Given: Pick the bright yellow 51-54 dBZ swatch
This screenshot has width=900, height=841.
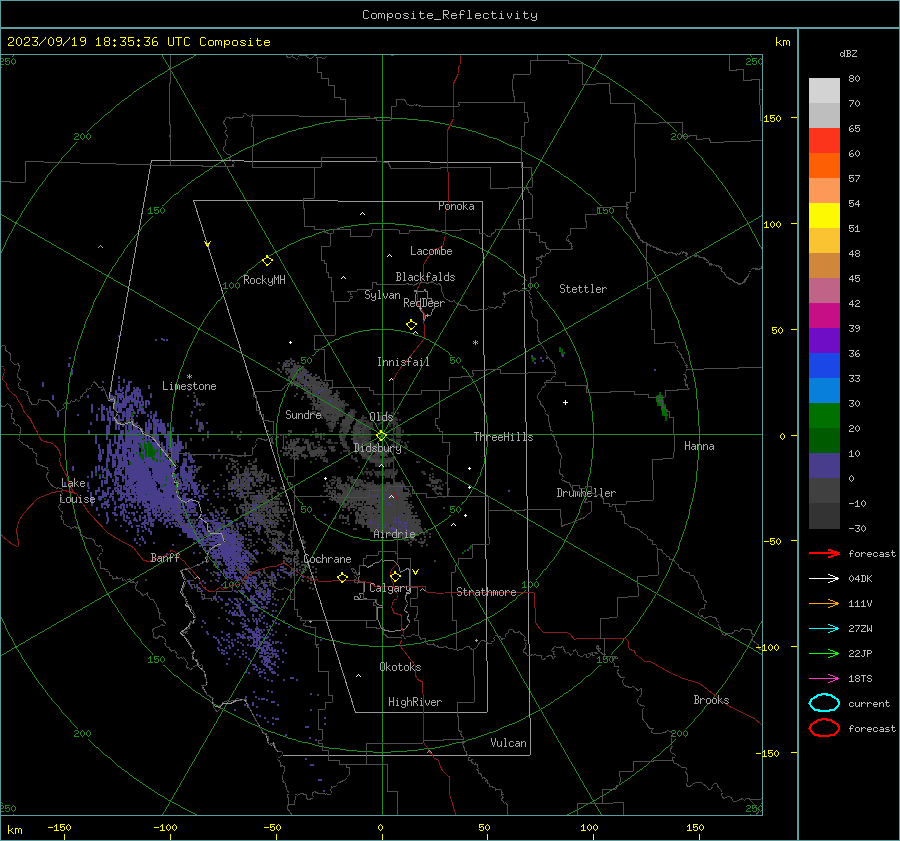Looking at the screenshot, I should click(x=824, y=216).
